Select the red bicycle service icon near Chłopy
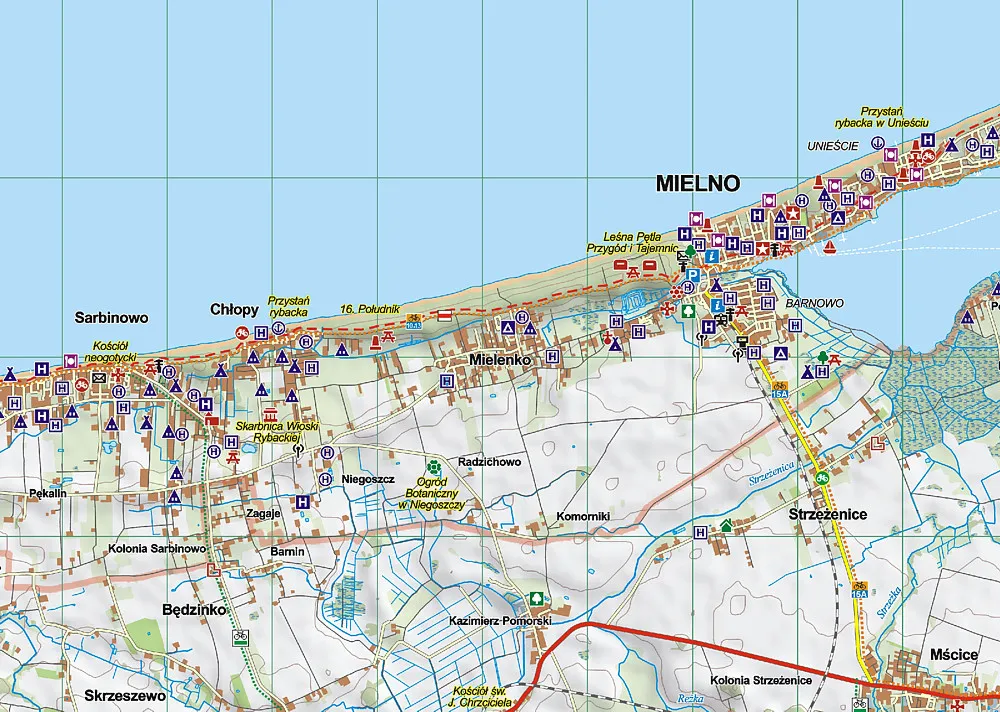The height and width of the screenshot is (712, 1000). [x=242, y=333]
